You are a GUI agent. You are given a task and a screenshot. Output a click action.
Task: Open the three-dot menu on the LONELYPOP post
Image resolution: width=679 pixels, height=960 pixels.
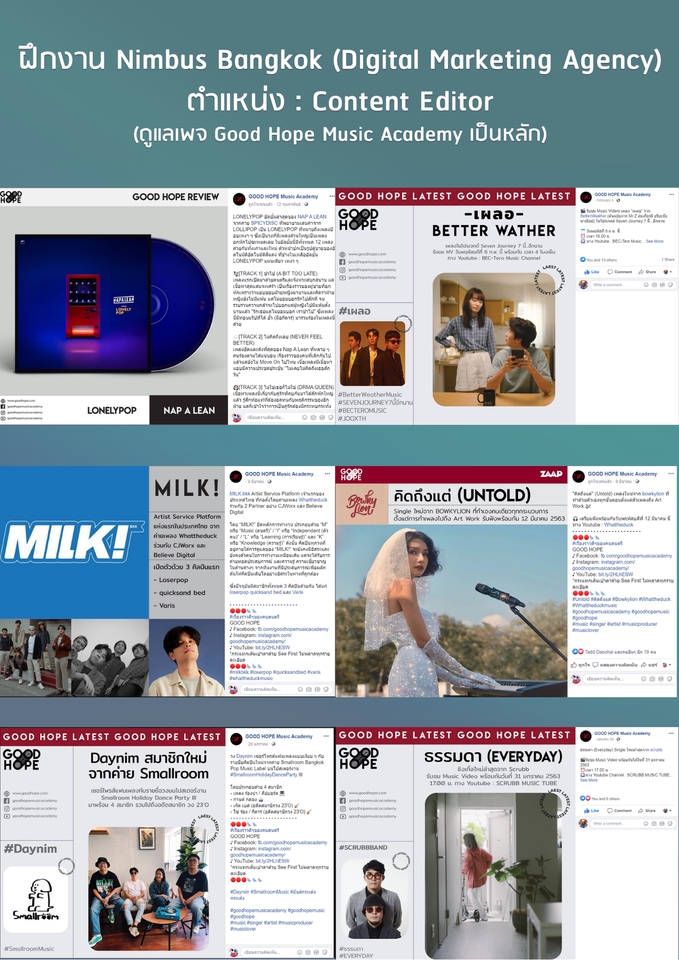click(x=333, y=196)
